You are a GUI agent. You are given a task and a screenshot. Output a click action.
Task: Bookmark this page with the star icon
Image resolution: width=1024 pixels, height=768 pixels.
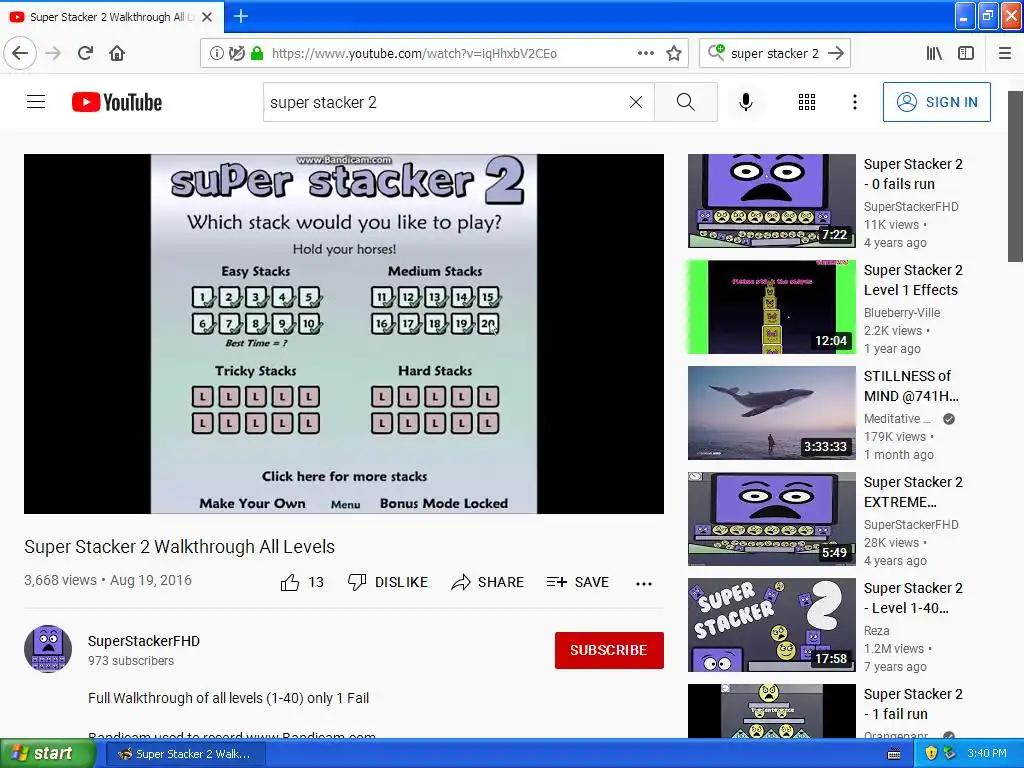[674, 54]
